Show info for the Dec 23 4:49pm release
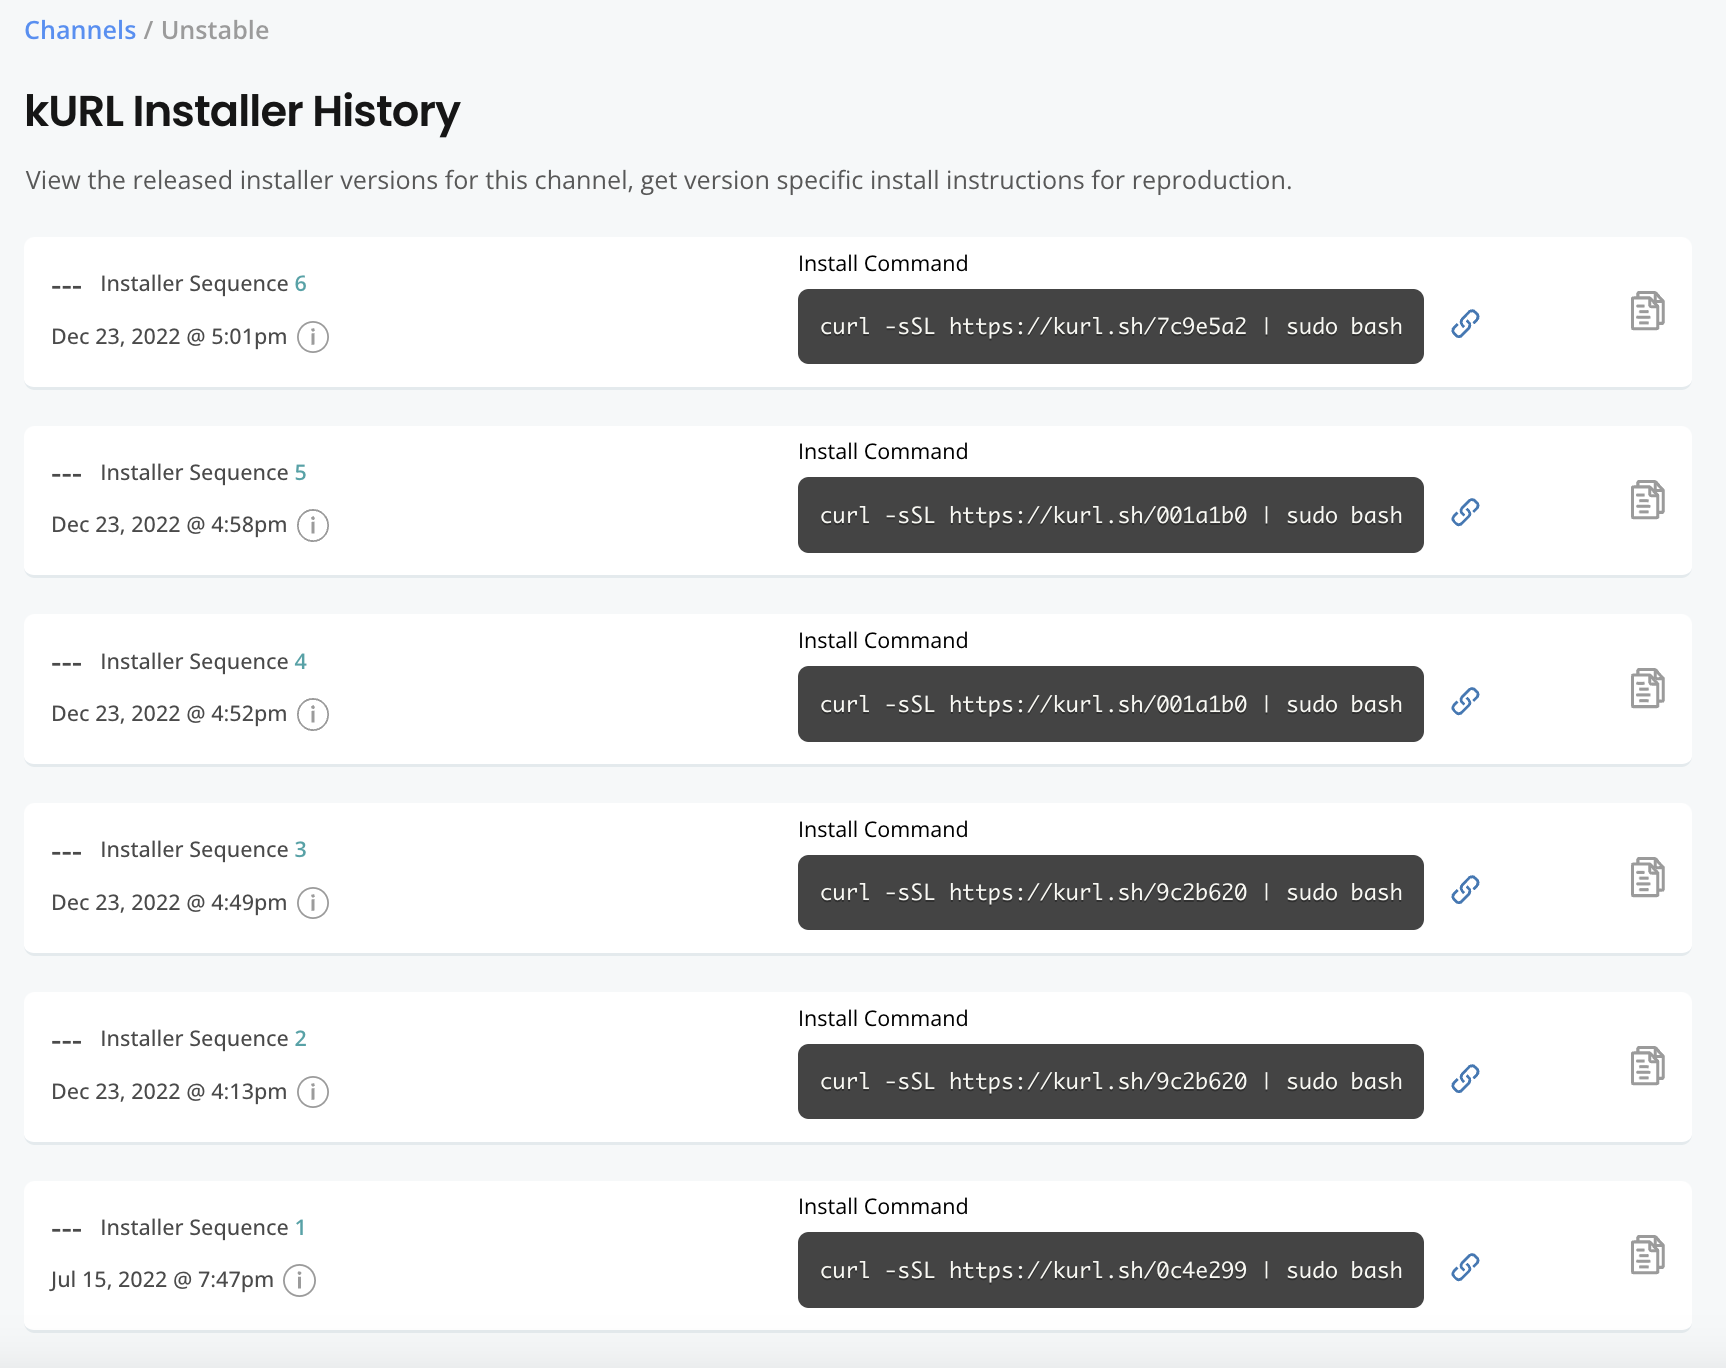1726x1368 pixels. [x=312, y=903]
